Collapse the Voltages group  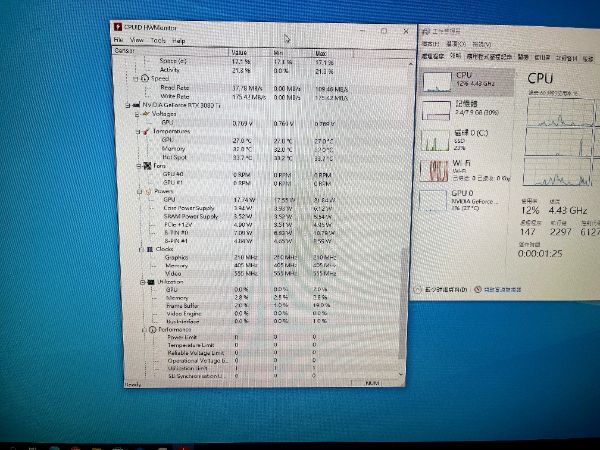tap(137, 114)
